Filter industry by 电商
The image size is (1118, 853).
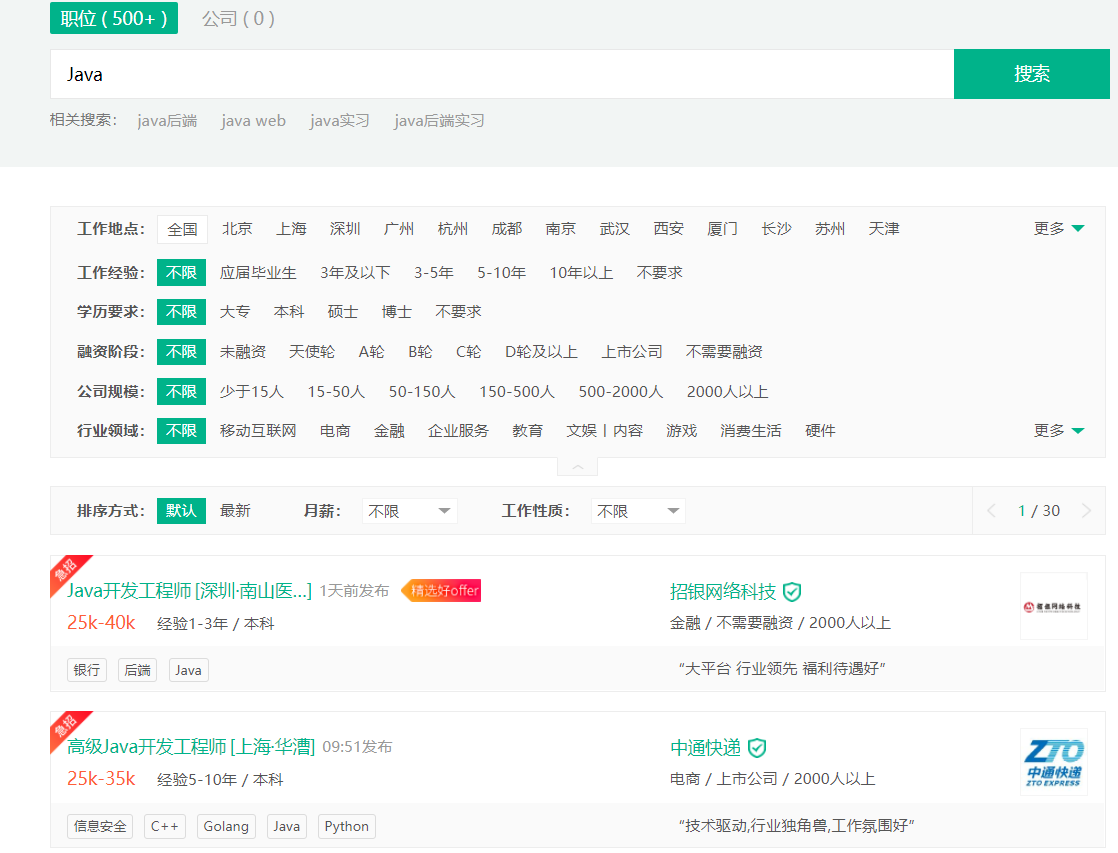[335, 431]
